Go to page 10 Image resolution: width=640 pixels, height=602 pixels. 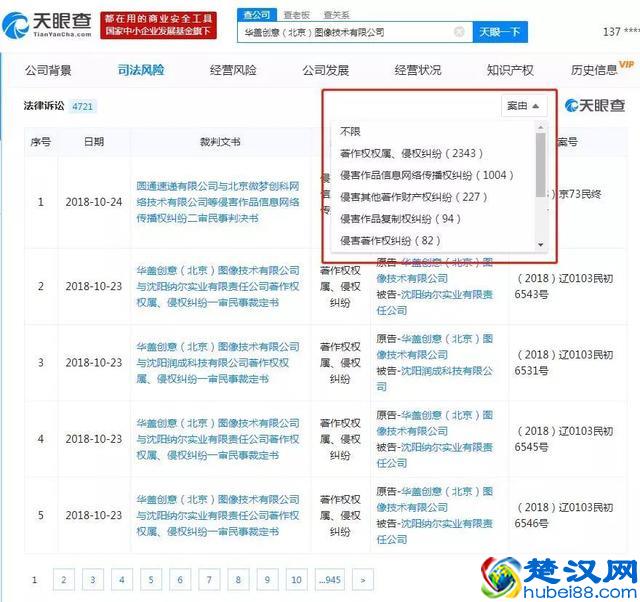(x=296, y=580)
